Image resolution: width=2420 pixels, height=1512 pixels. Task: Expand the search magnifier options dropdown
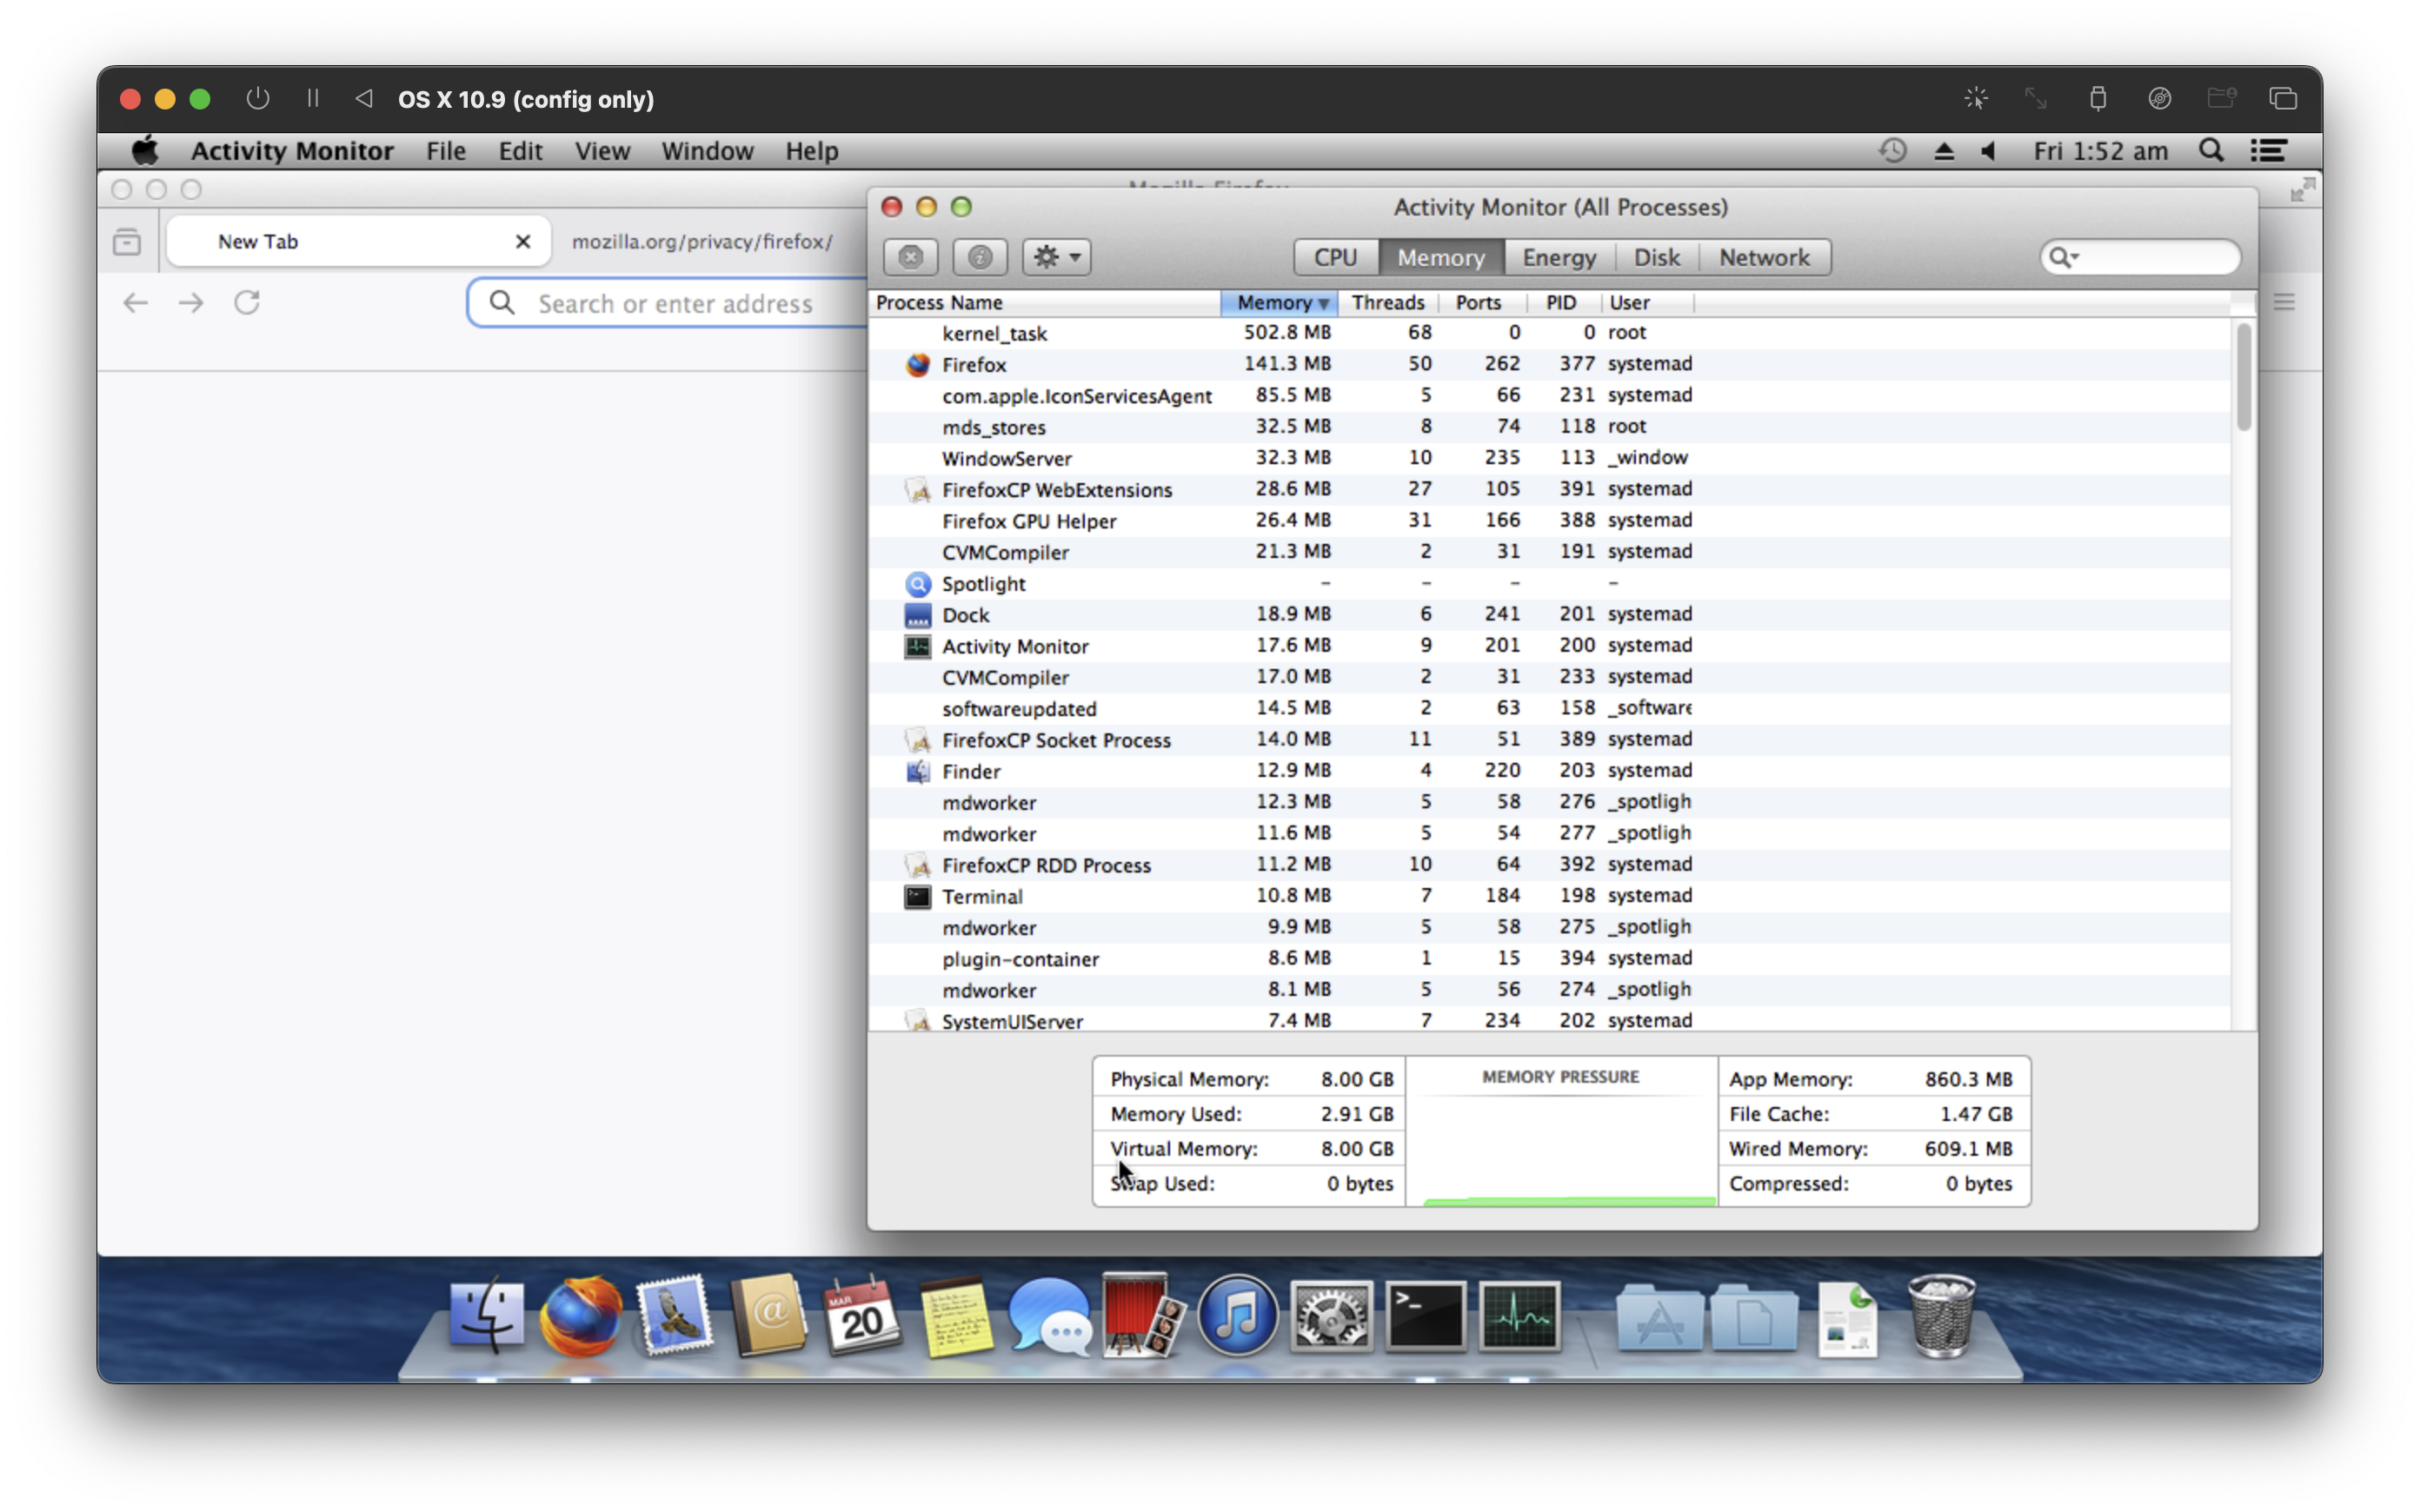click(2064, 257)
